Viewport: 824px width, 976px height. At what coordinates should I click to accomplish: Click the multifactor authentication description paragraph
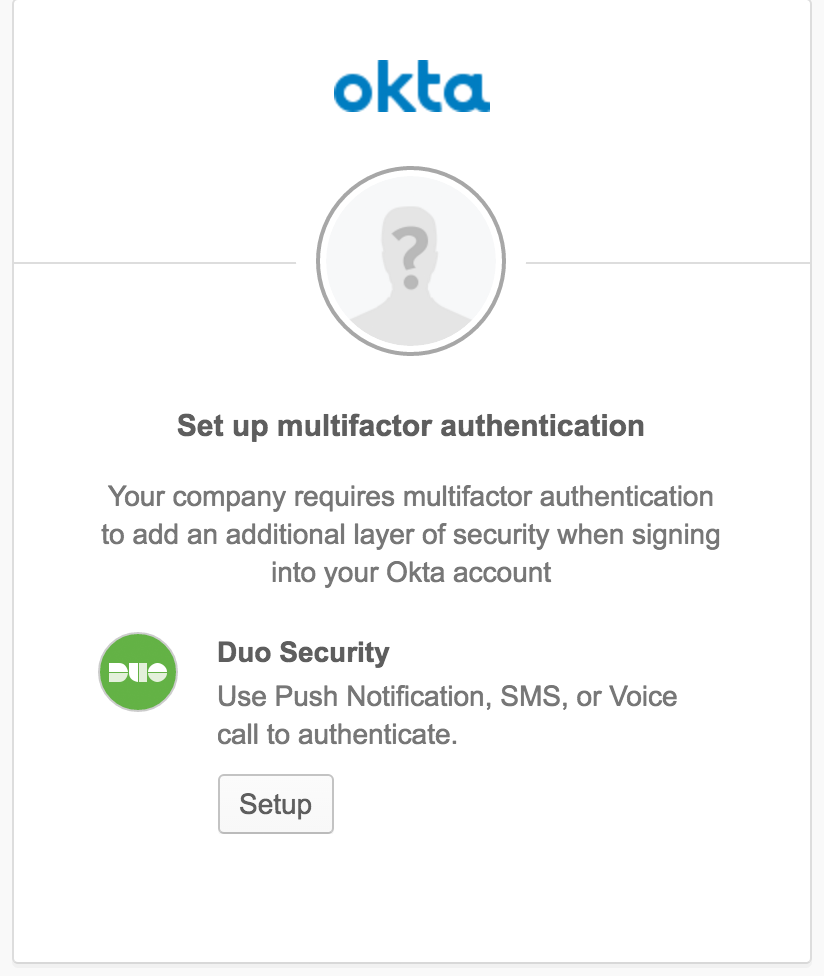[x=411, y=532]
